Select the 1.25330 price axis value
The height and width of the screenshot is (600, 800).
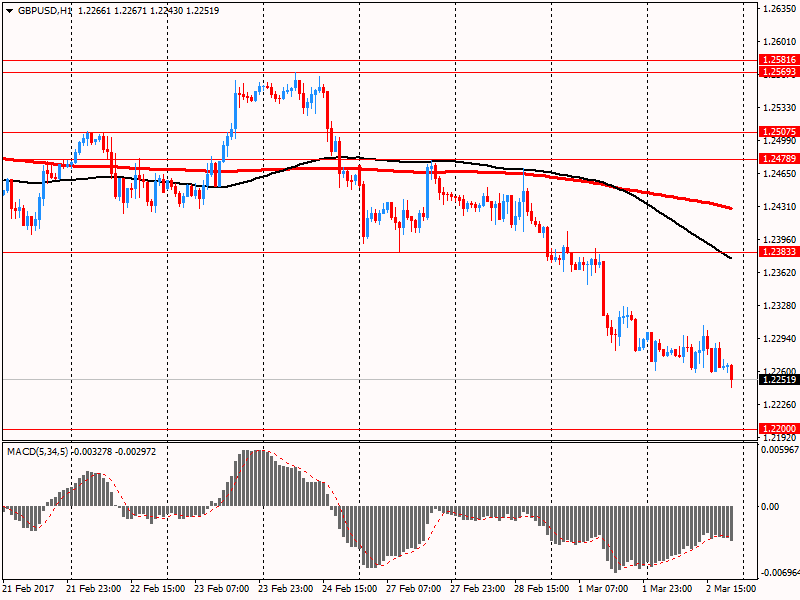(780, 108)
